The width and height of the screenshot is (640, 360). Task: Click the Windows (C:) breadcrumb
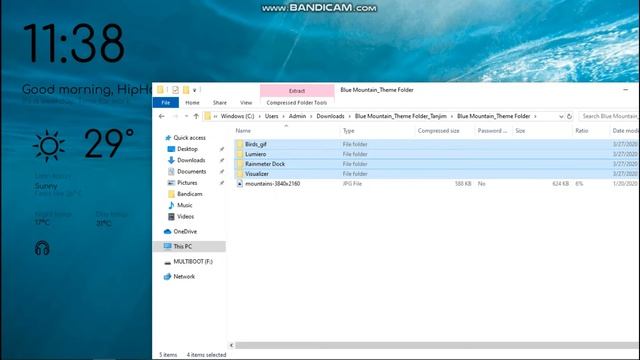[x=237, y=116]
